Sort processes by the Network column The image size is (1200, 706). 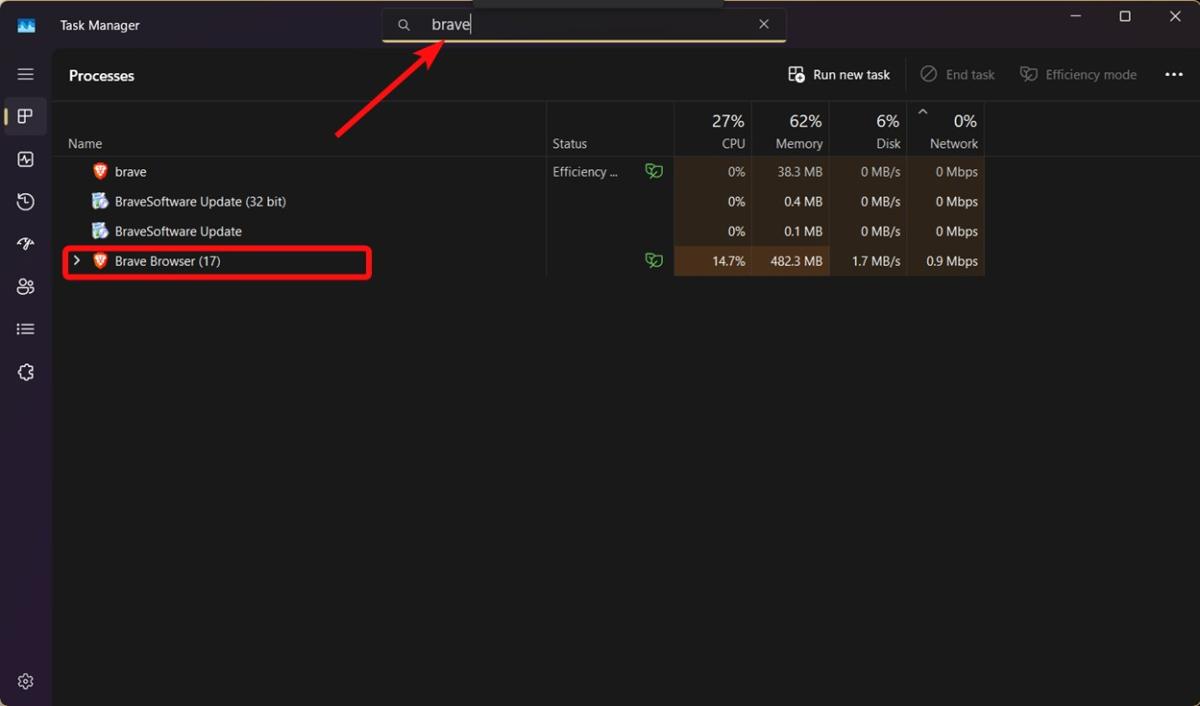(x=953, y=130)
